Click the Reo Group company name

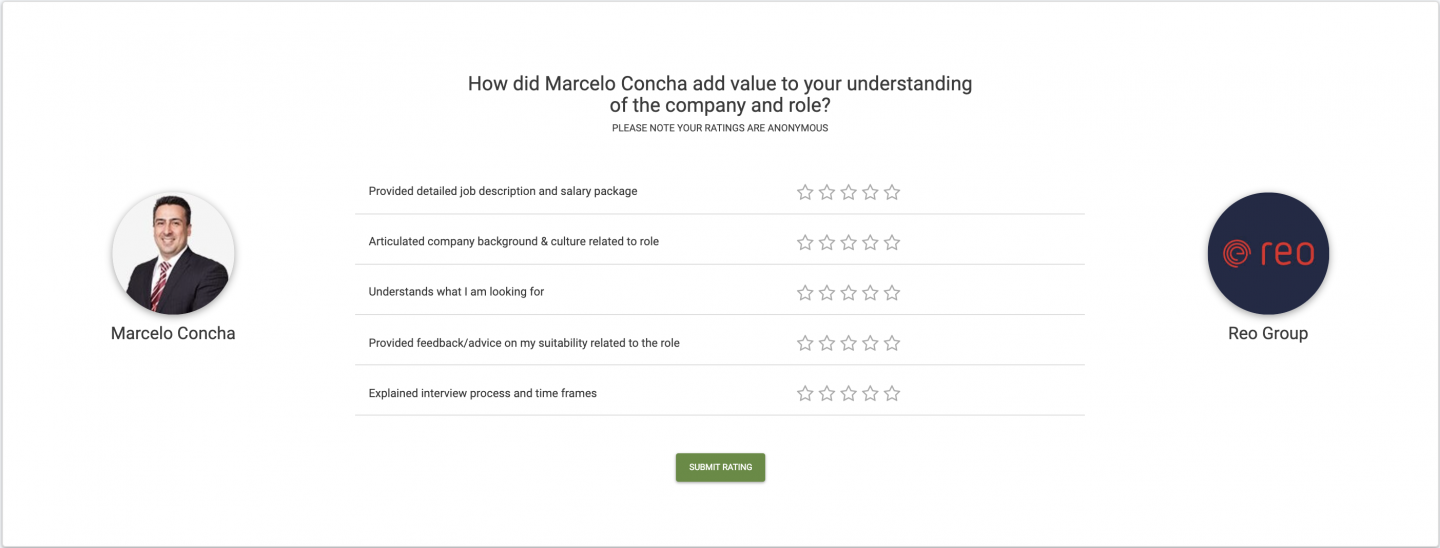click(1268, 334)
